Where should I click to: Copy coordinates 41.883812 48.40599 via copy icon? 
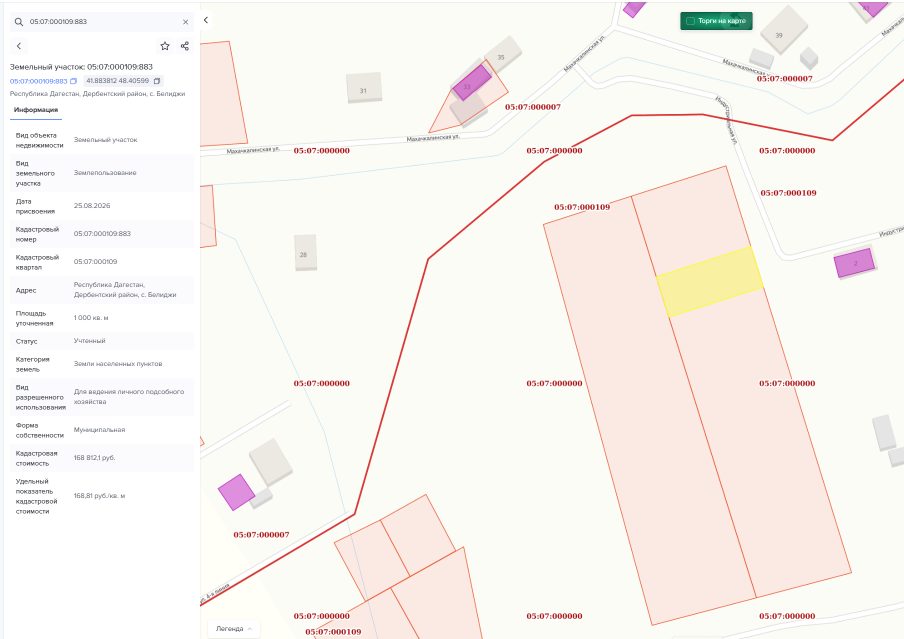point(157,81)
